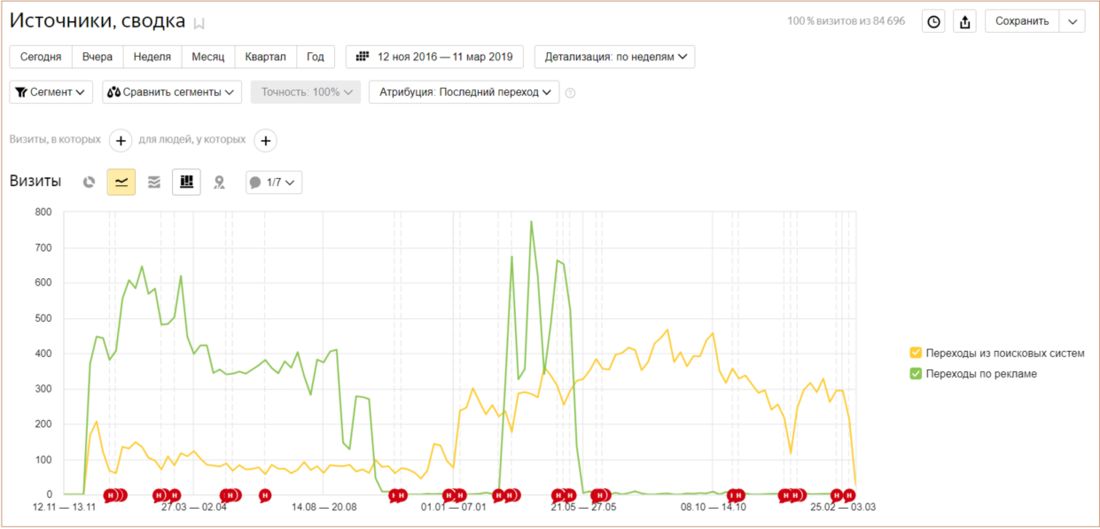Choose the Год period

tap(315, 57)
